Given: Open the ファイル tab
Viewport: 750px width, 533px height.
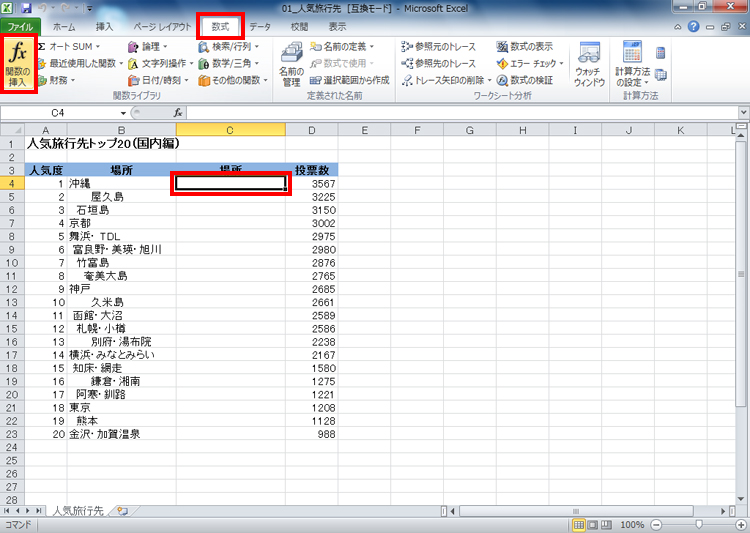Looking at the screenshot, I should (20, 27).
